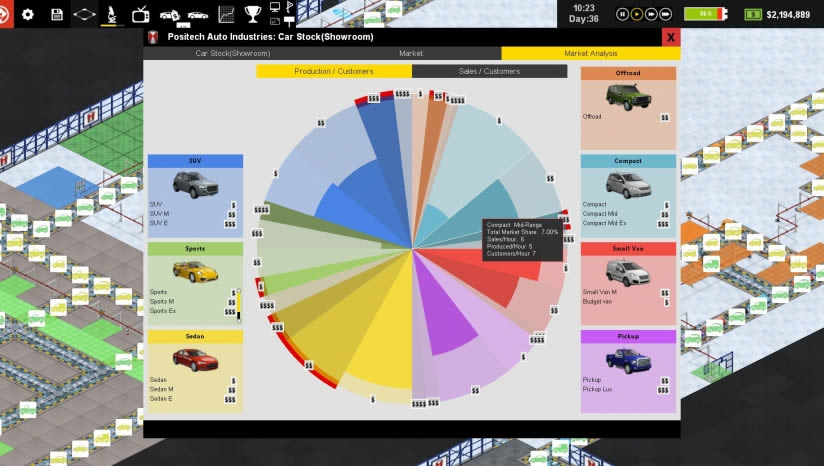The image size is (824, 466).
Task: Click the Sports M legend row
Action: click(x=193, y=302)
